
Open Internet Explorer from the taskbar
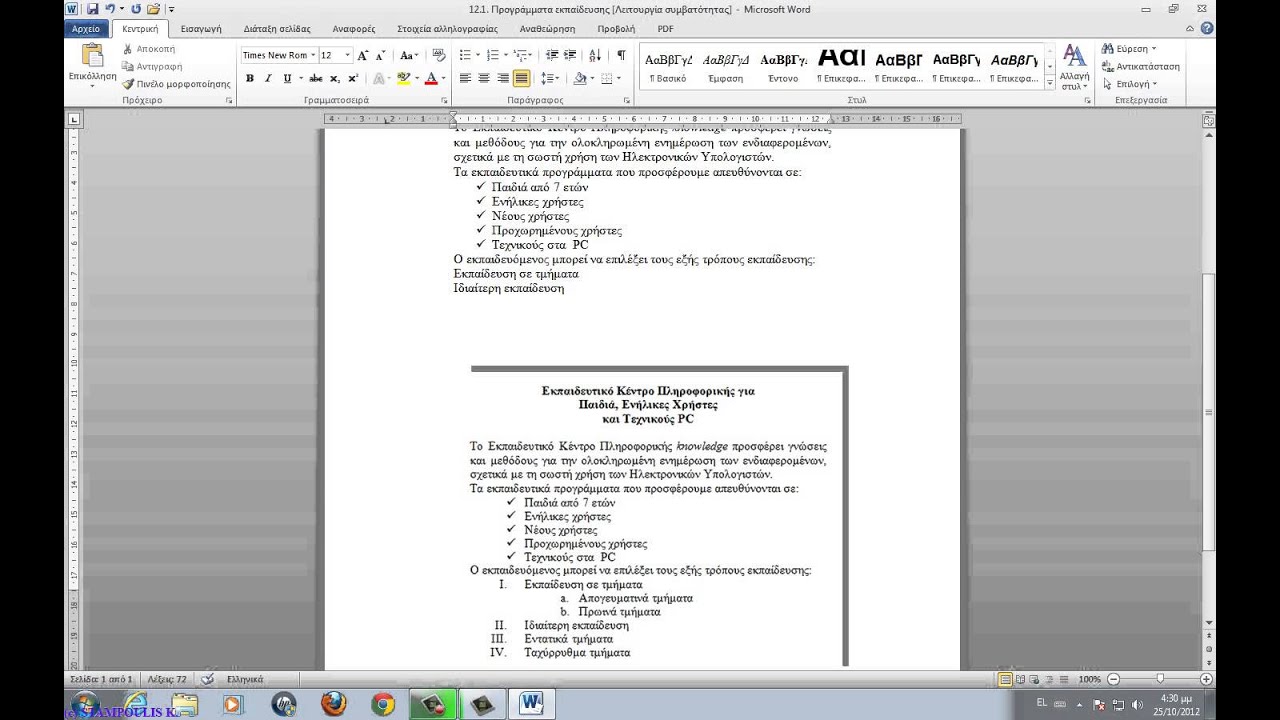click(x=135, y=704)
